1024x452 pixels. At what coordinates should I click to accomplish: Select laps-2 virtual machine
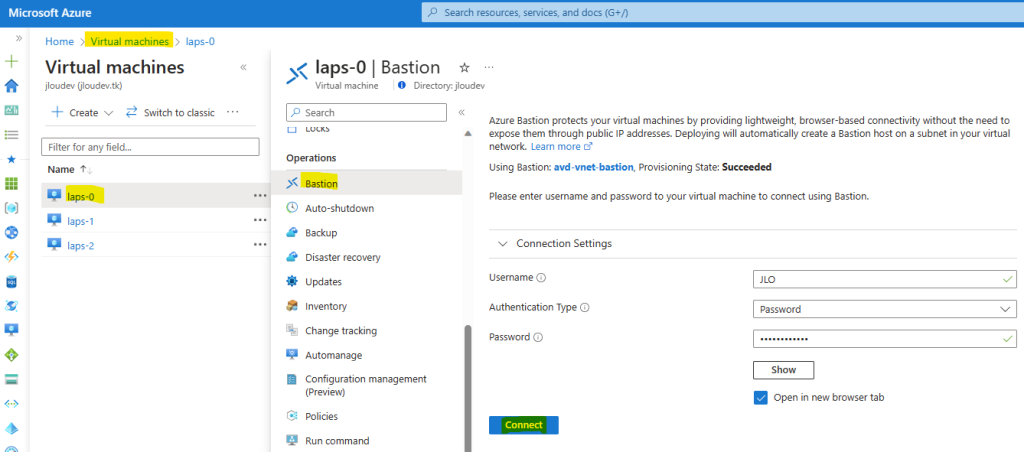click(x=80, y=246)
